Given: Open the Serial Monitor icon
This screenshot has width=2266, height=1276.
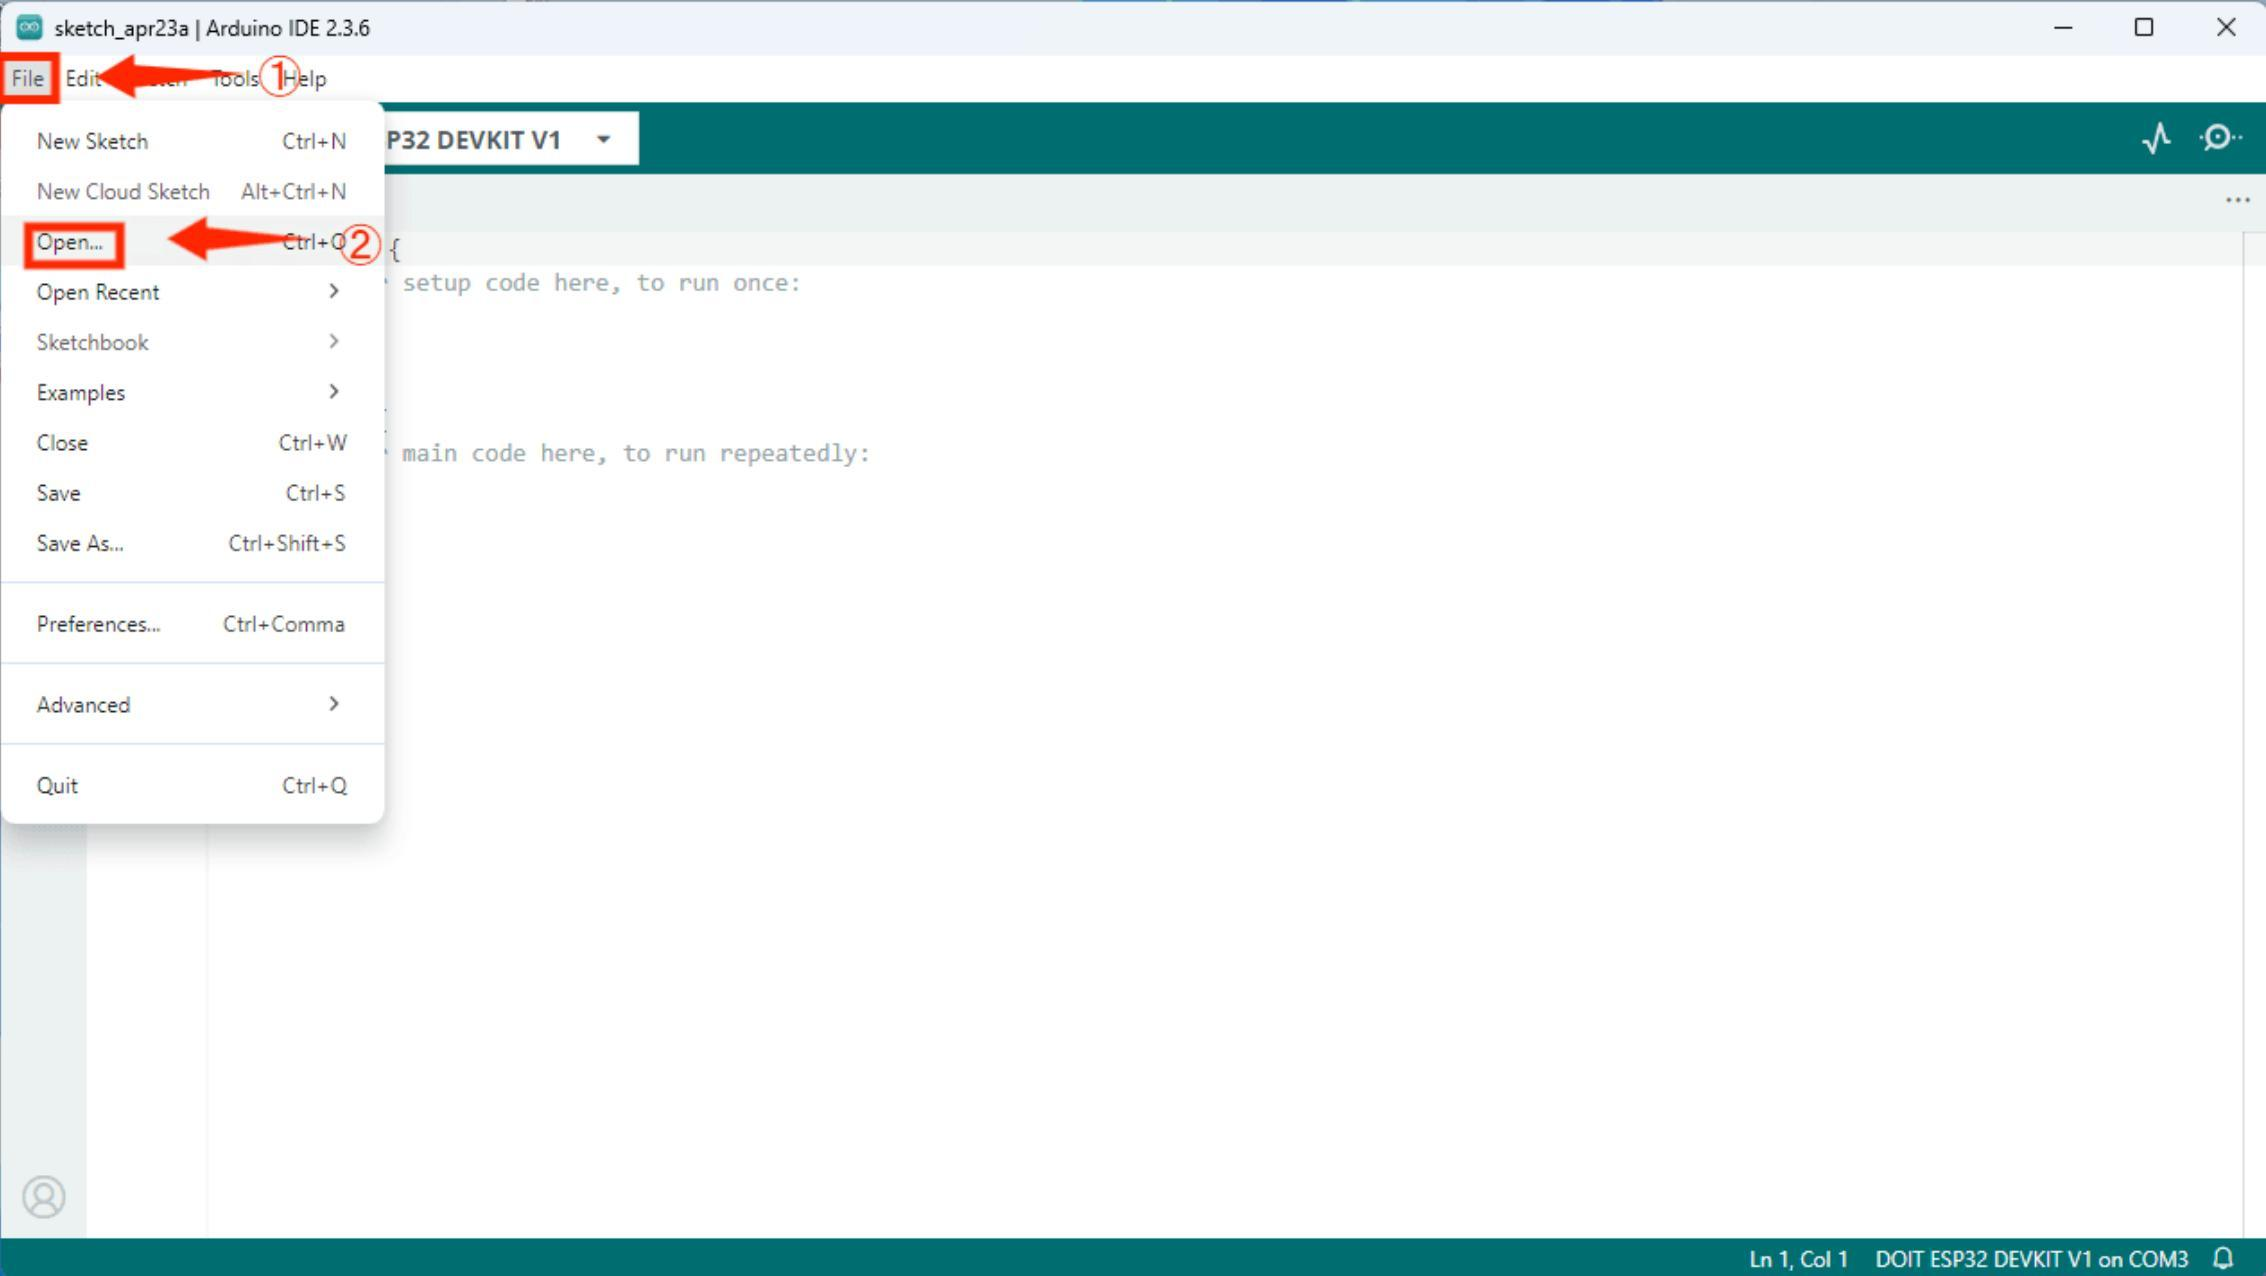Looking at the screenshot, I should (2219, 138).
